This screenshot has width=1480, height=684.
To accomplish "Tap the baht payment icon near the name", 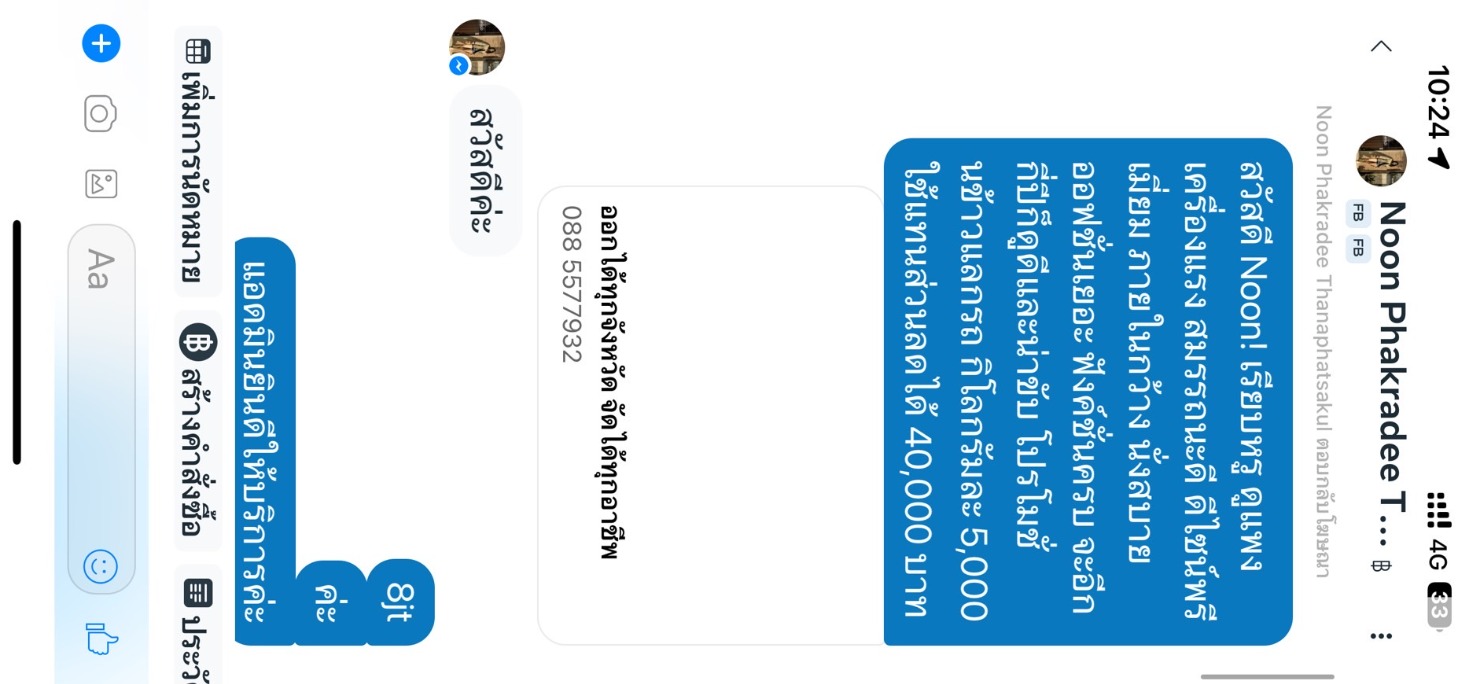I will click(x=1380, y=566).
